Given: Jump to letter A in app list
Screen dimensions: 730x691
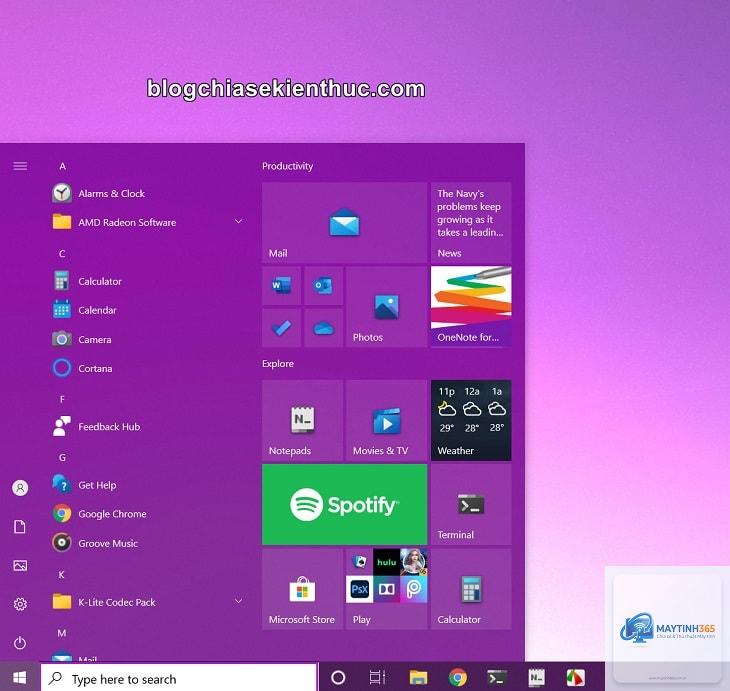Looking at the screenshot, I should point(62,166).
